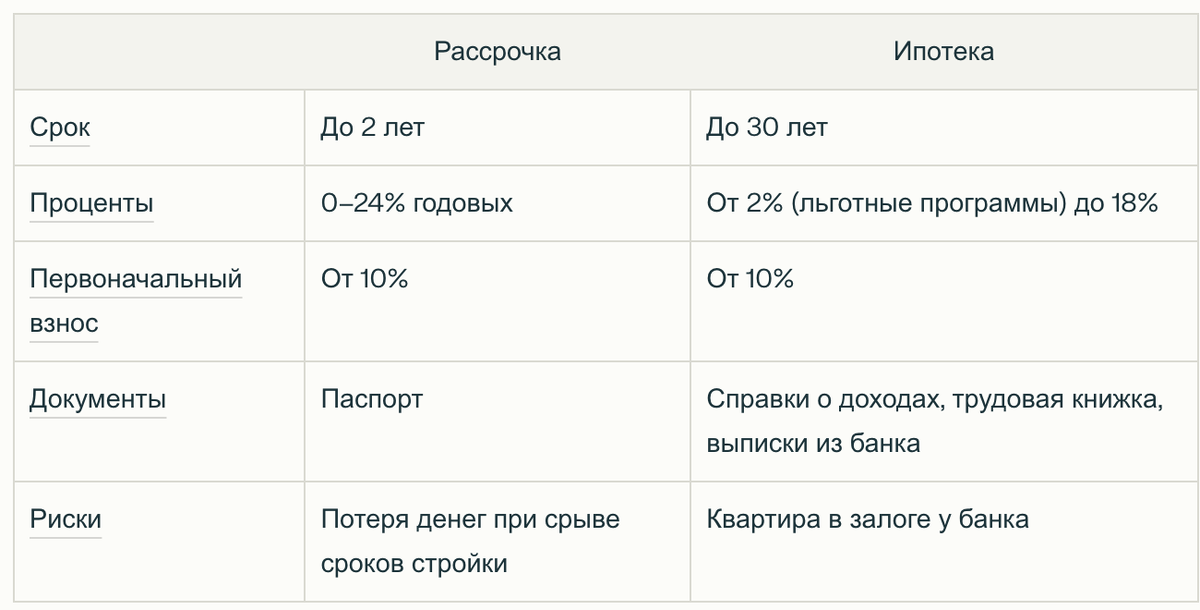Click the До 30 лет cell

coord(766,128)
